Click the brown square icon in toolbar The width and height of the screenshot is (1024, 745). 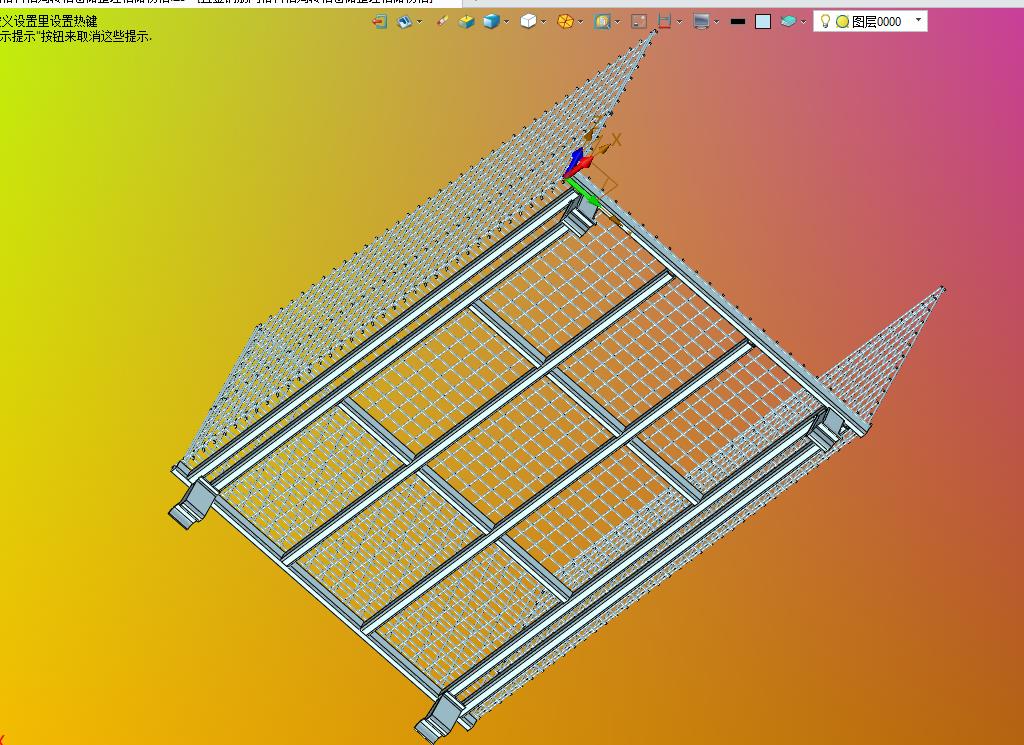click(x=639, y=22)
